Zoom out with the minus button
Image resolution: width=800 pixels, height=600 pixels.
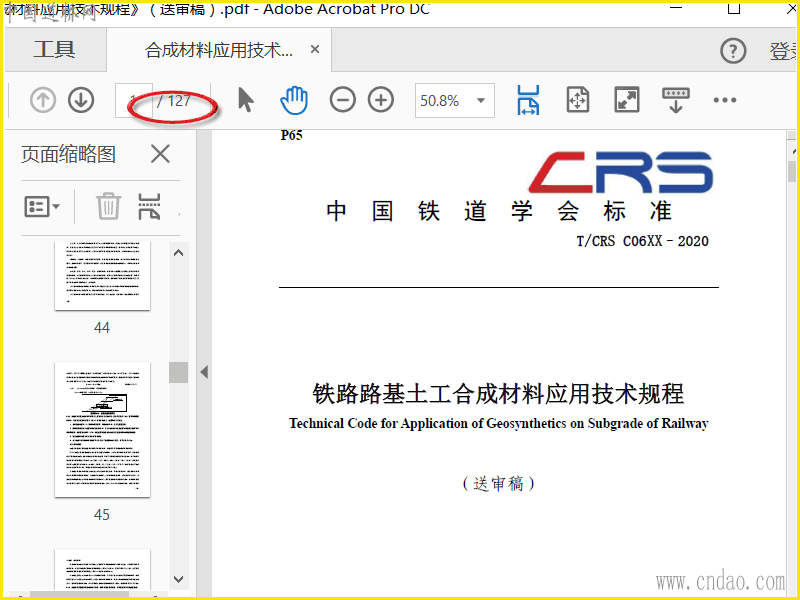pyautogui.click(x=342, y=100)
